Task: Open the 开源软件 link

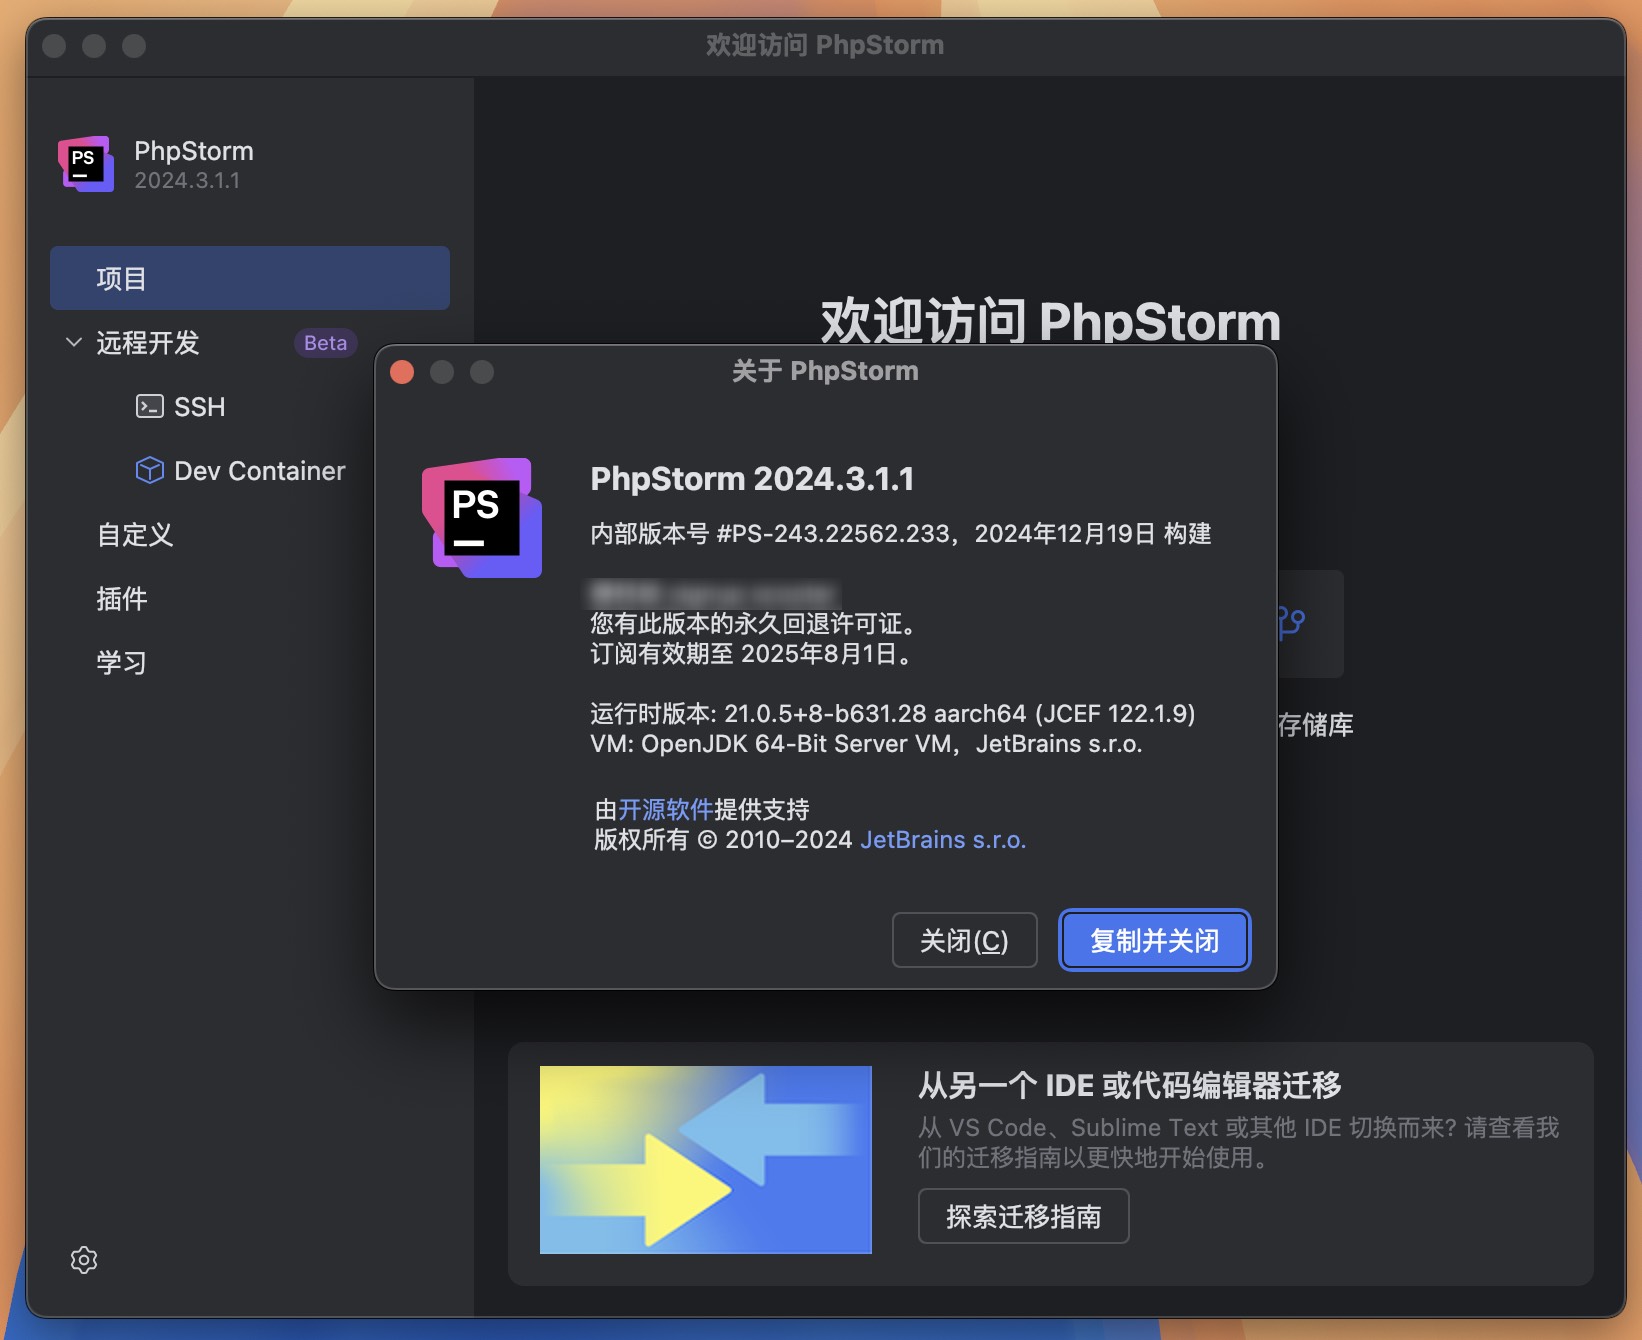Action: [x=665, y=809]
